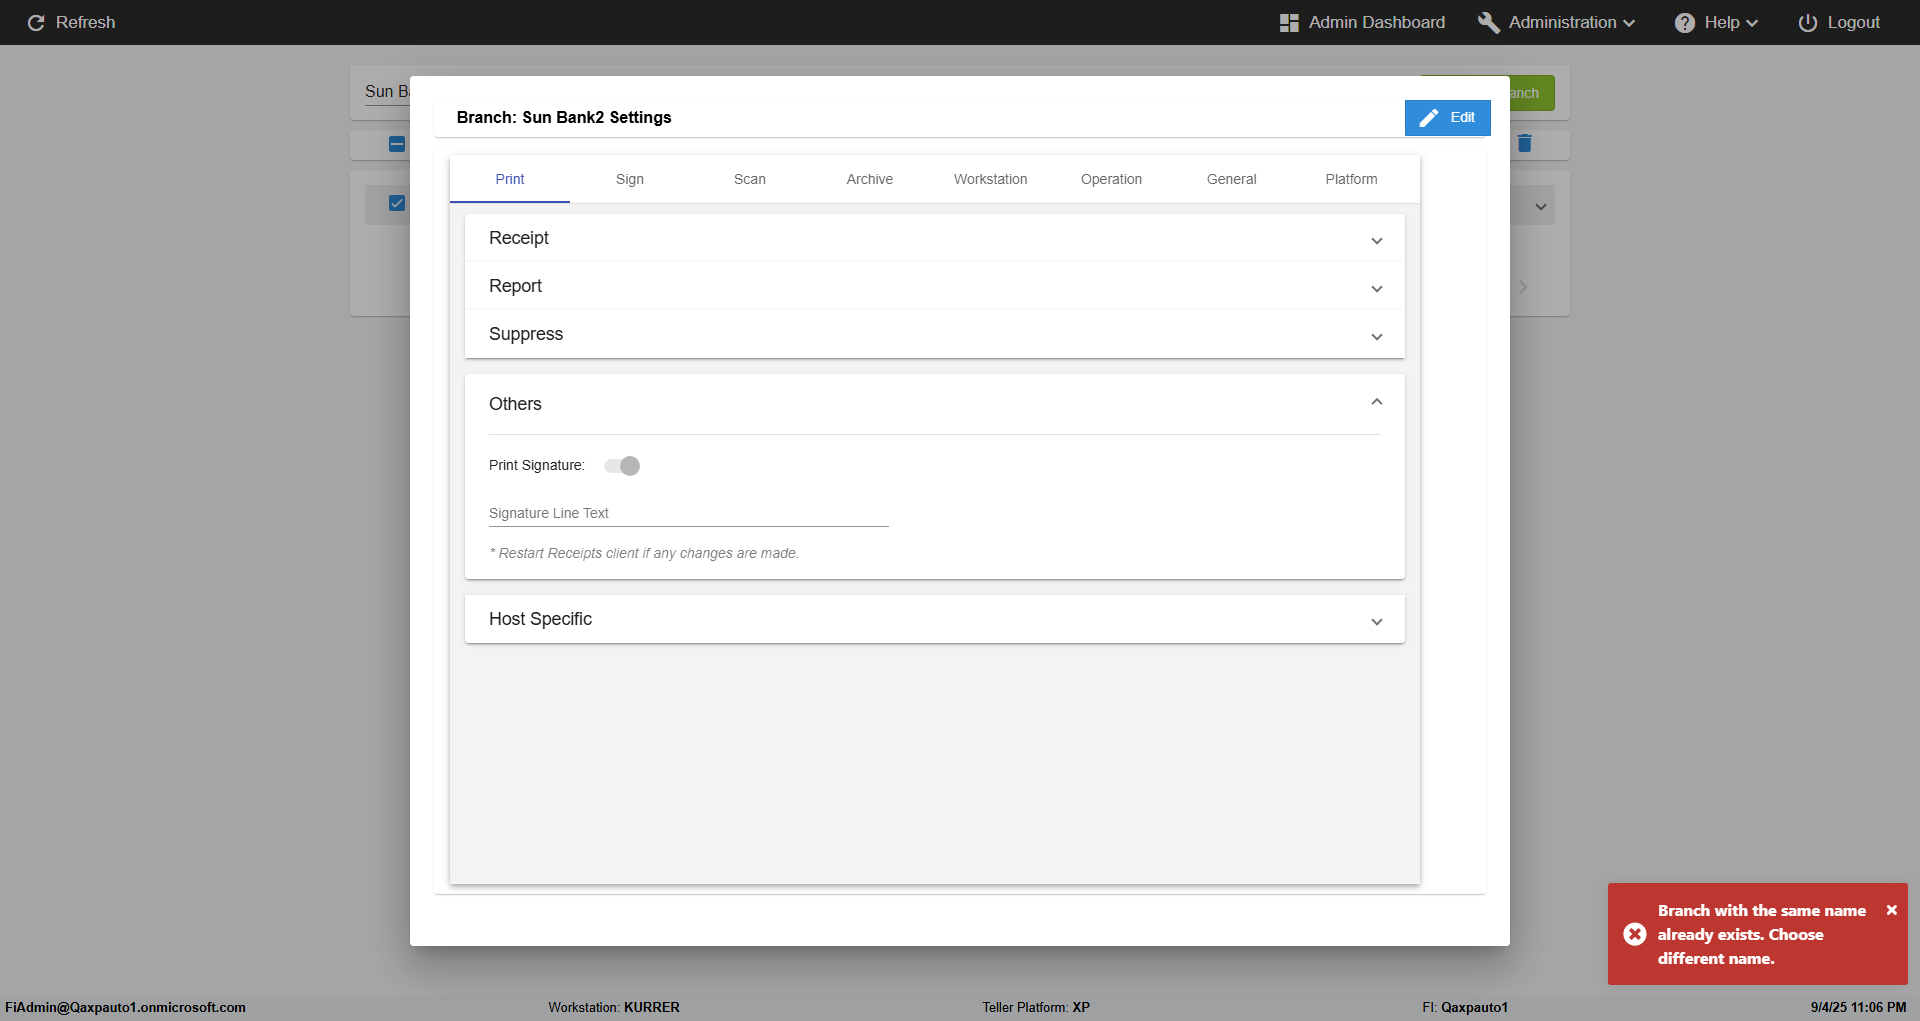
Task: Open the Archive tab
Action: click(x=869, y=179)
